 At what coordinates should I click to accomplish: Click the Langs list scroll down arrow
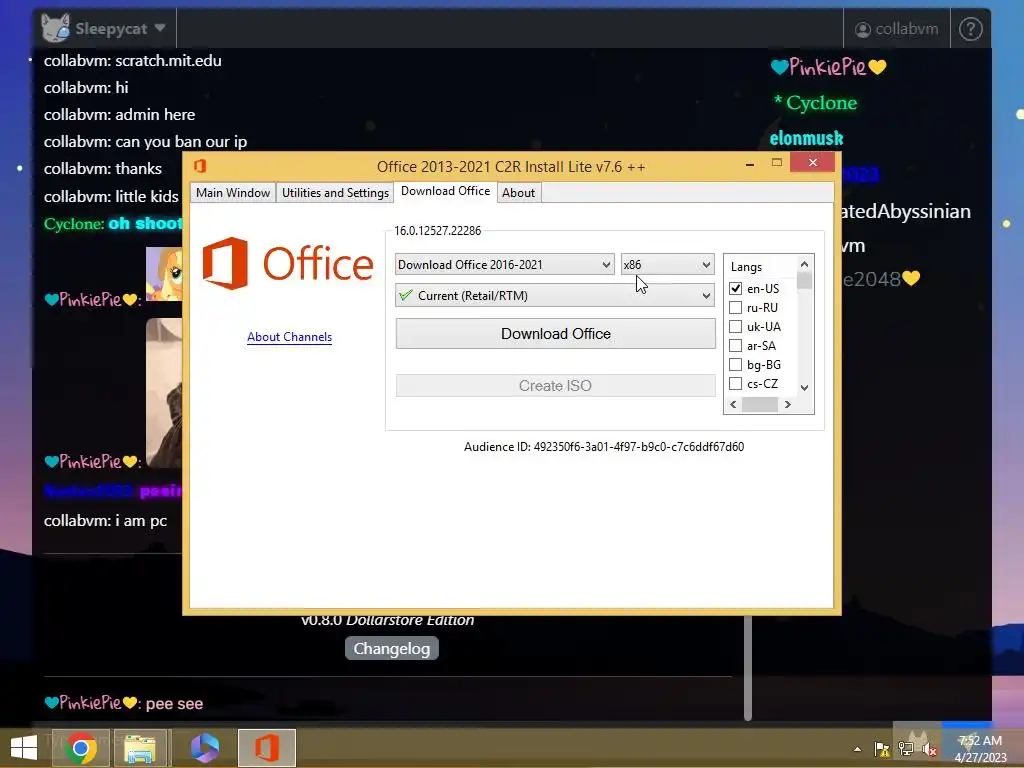pos(805,387)
